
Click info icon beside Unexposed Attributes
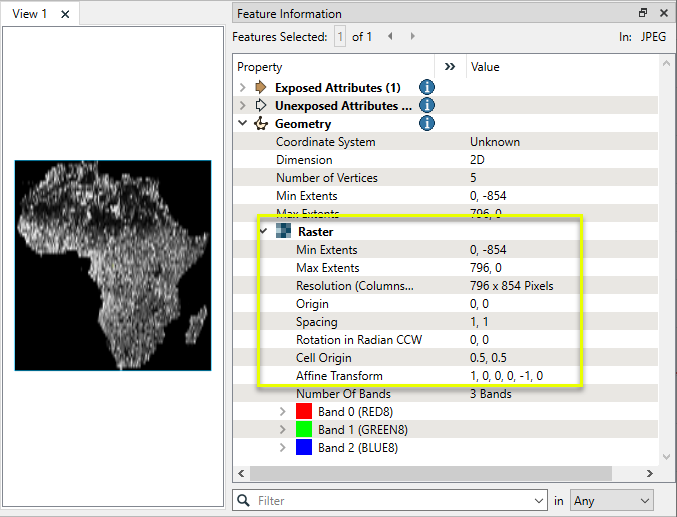[427, 106]
